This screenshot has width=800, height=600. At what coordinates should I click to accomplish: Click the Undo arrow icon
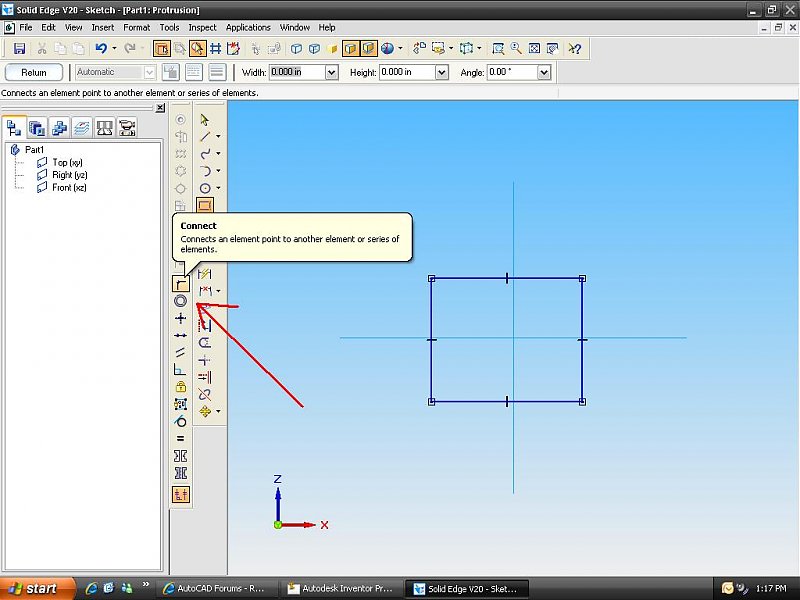[x=101, y=48]
